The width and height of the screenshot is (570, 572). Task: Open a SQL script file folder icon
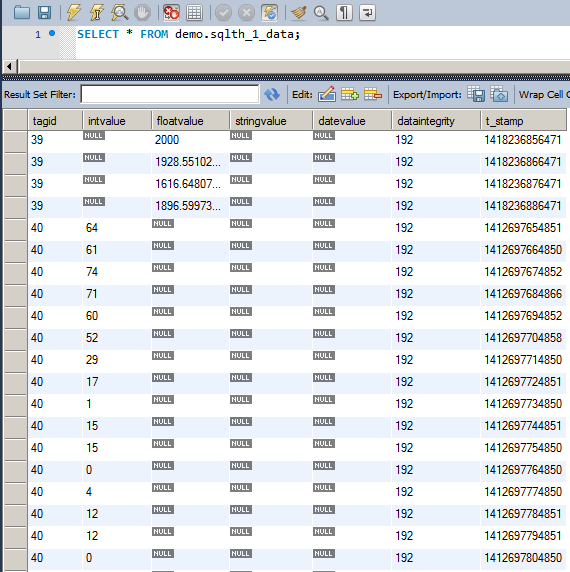[22, 13]
